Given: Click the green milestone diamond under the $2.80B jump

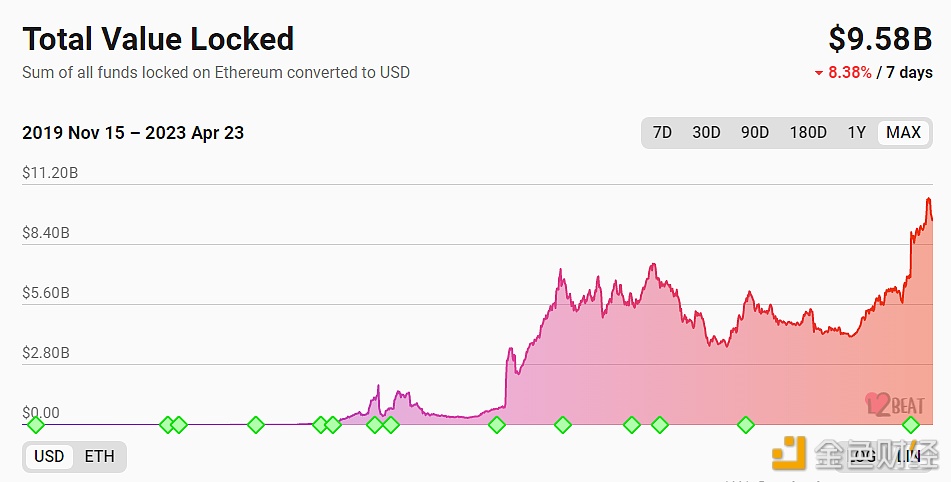Looking at the screenshot, I should click(x=497, y=425).
